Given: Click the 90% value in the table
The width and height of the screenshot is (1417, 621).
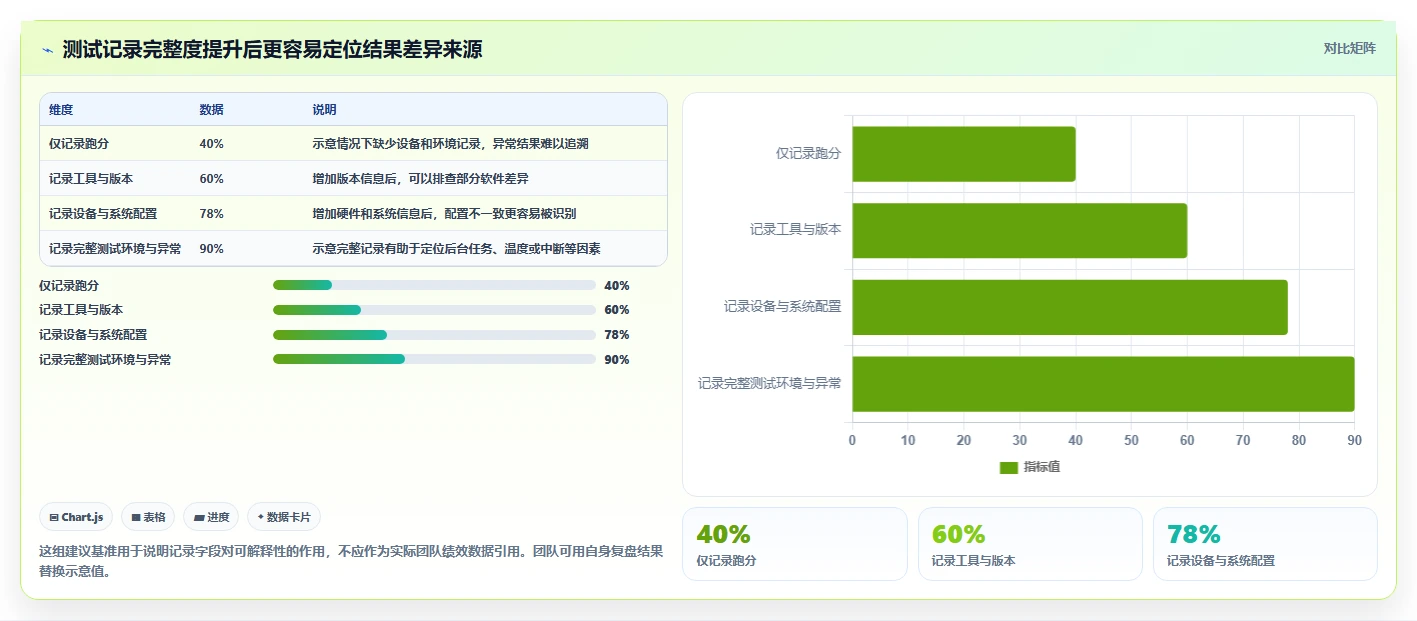Looking at the screenshot, I should pos(211,249).
